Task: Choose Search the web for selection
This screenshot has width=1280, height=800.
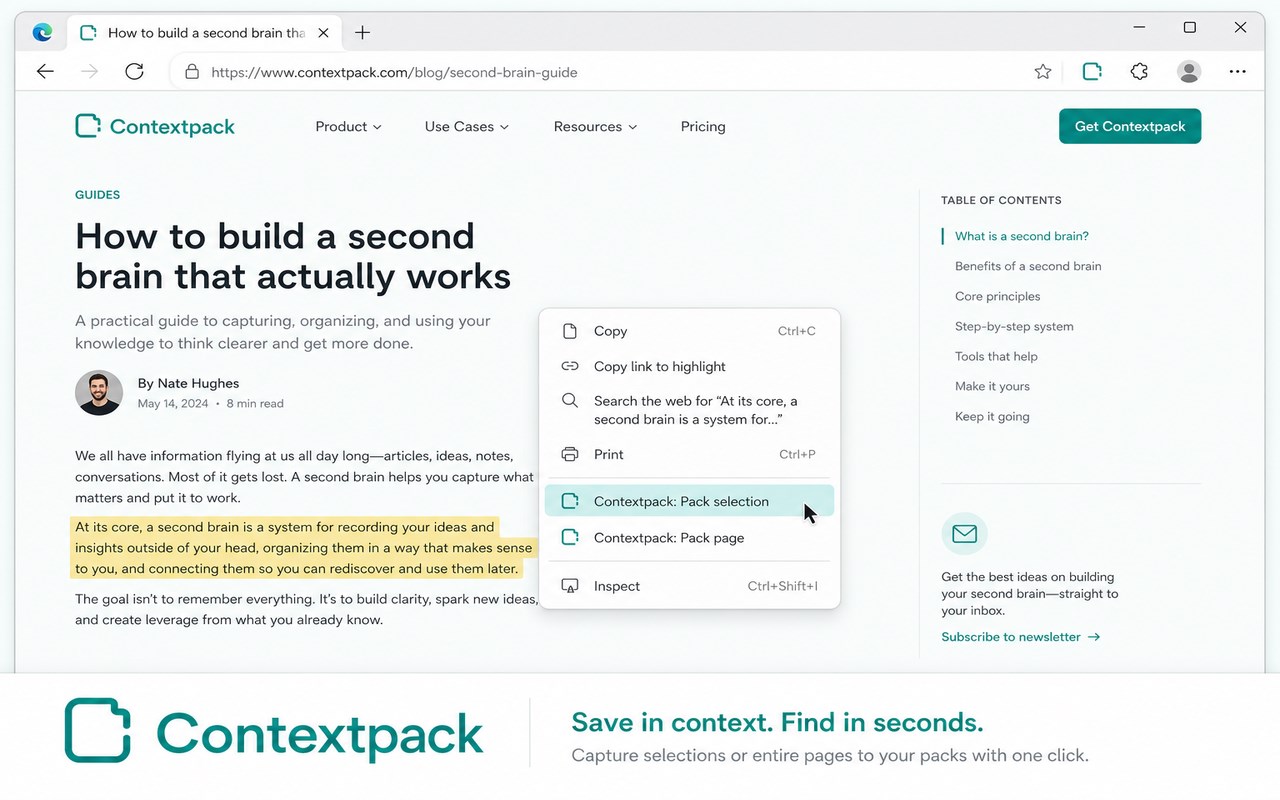Action: (x=689, y=410)
